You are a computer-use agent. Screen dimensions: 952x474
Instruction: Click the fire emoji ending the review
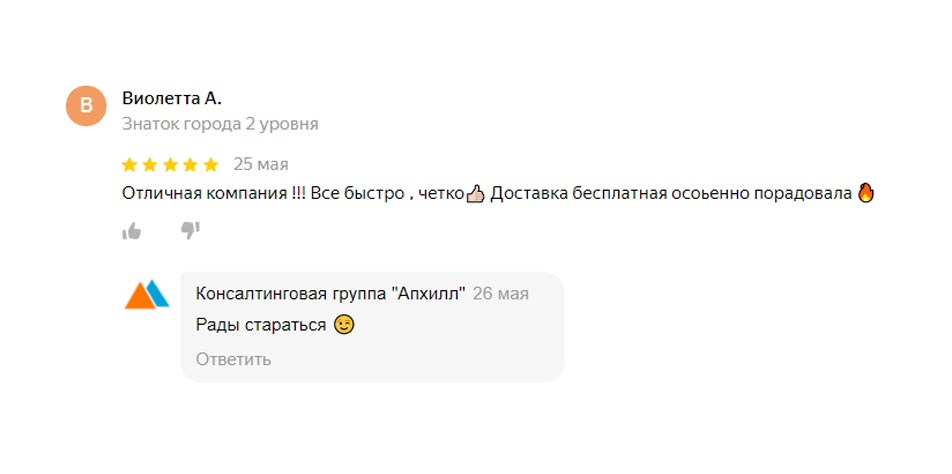pyautogui.click(x=866, y=193)
